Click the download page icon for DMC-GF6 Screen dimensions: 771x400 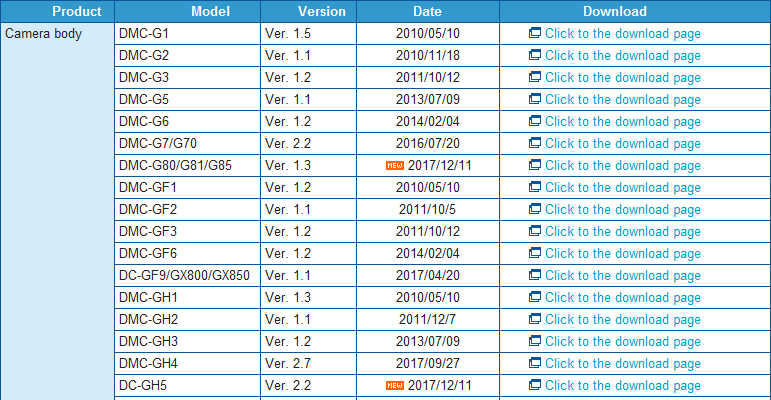[534, 252]
